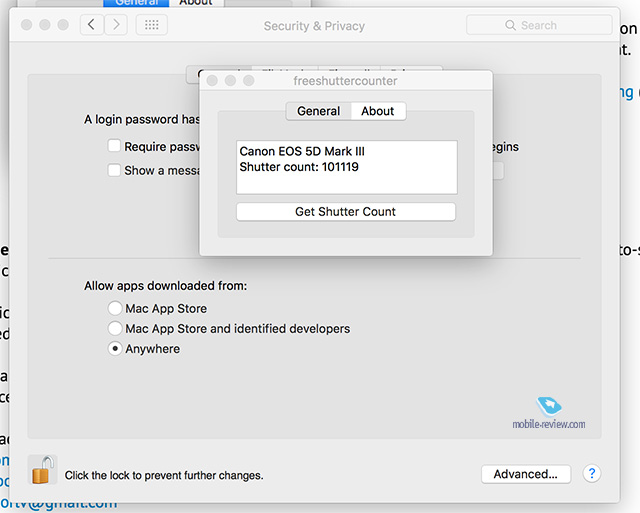Viewport: 640px width, 513px height.
Task: Click 'Click the lock to prevent further changes' text
Action: (x=164, y=475)
